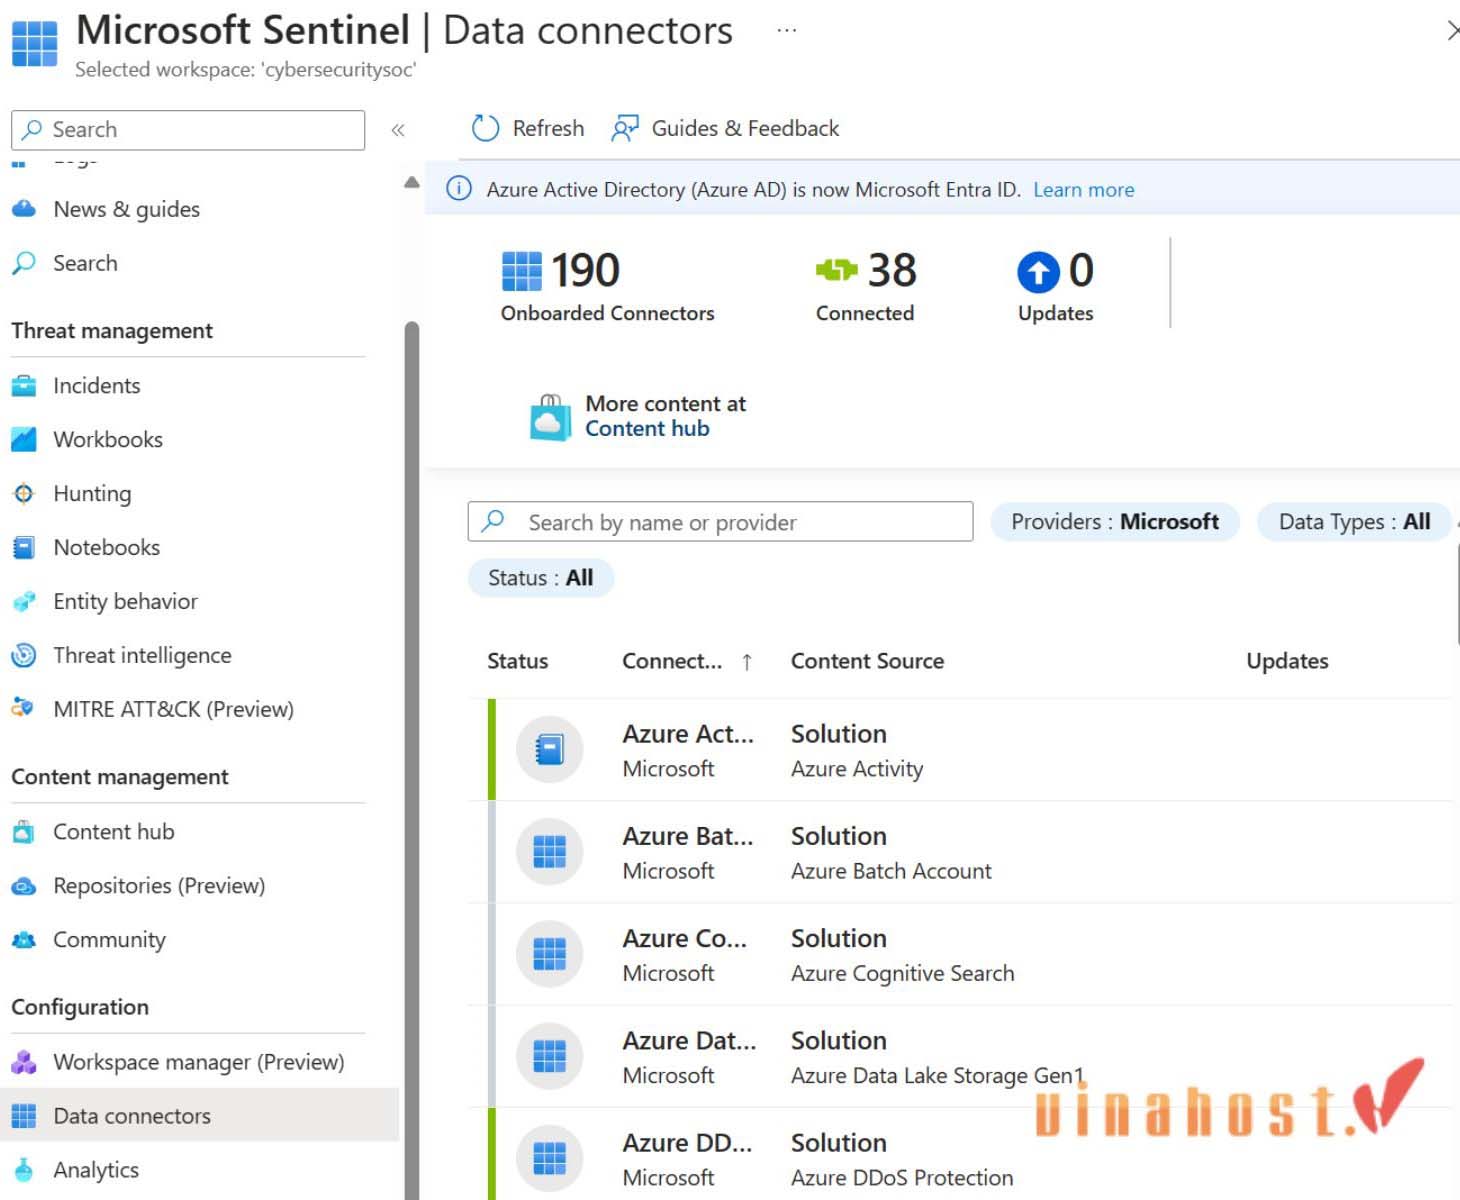The width and height of the screenshot is (1460, 1200).
Task: Click the Content hub shopping bag image
Action: click(550, 417)
